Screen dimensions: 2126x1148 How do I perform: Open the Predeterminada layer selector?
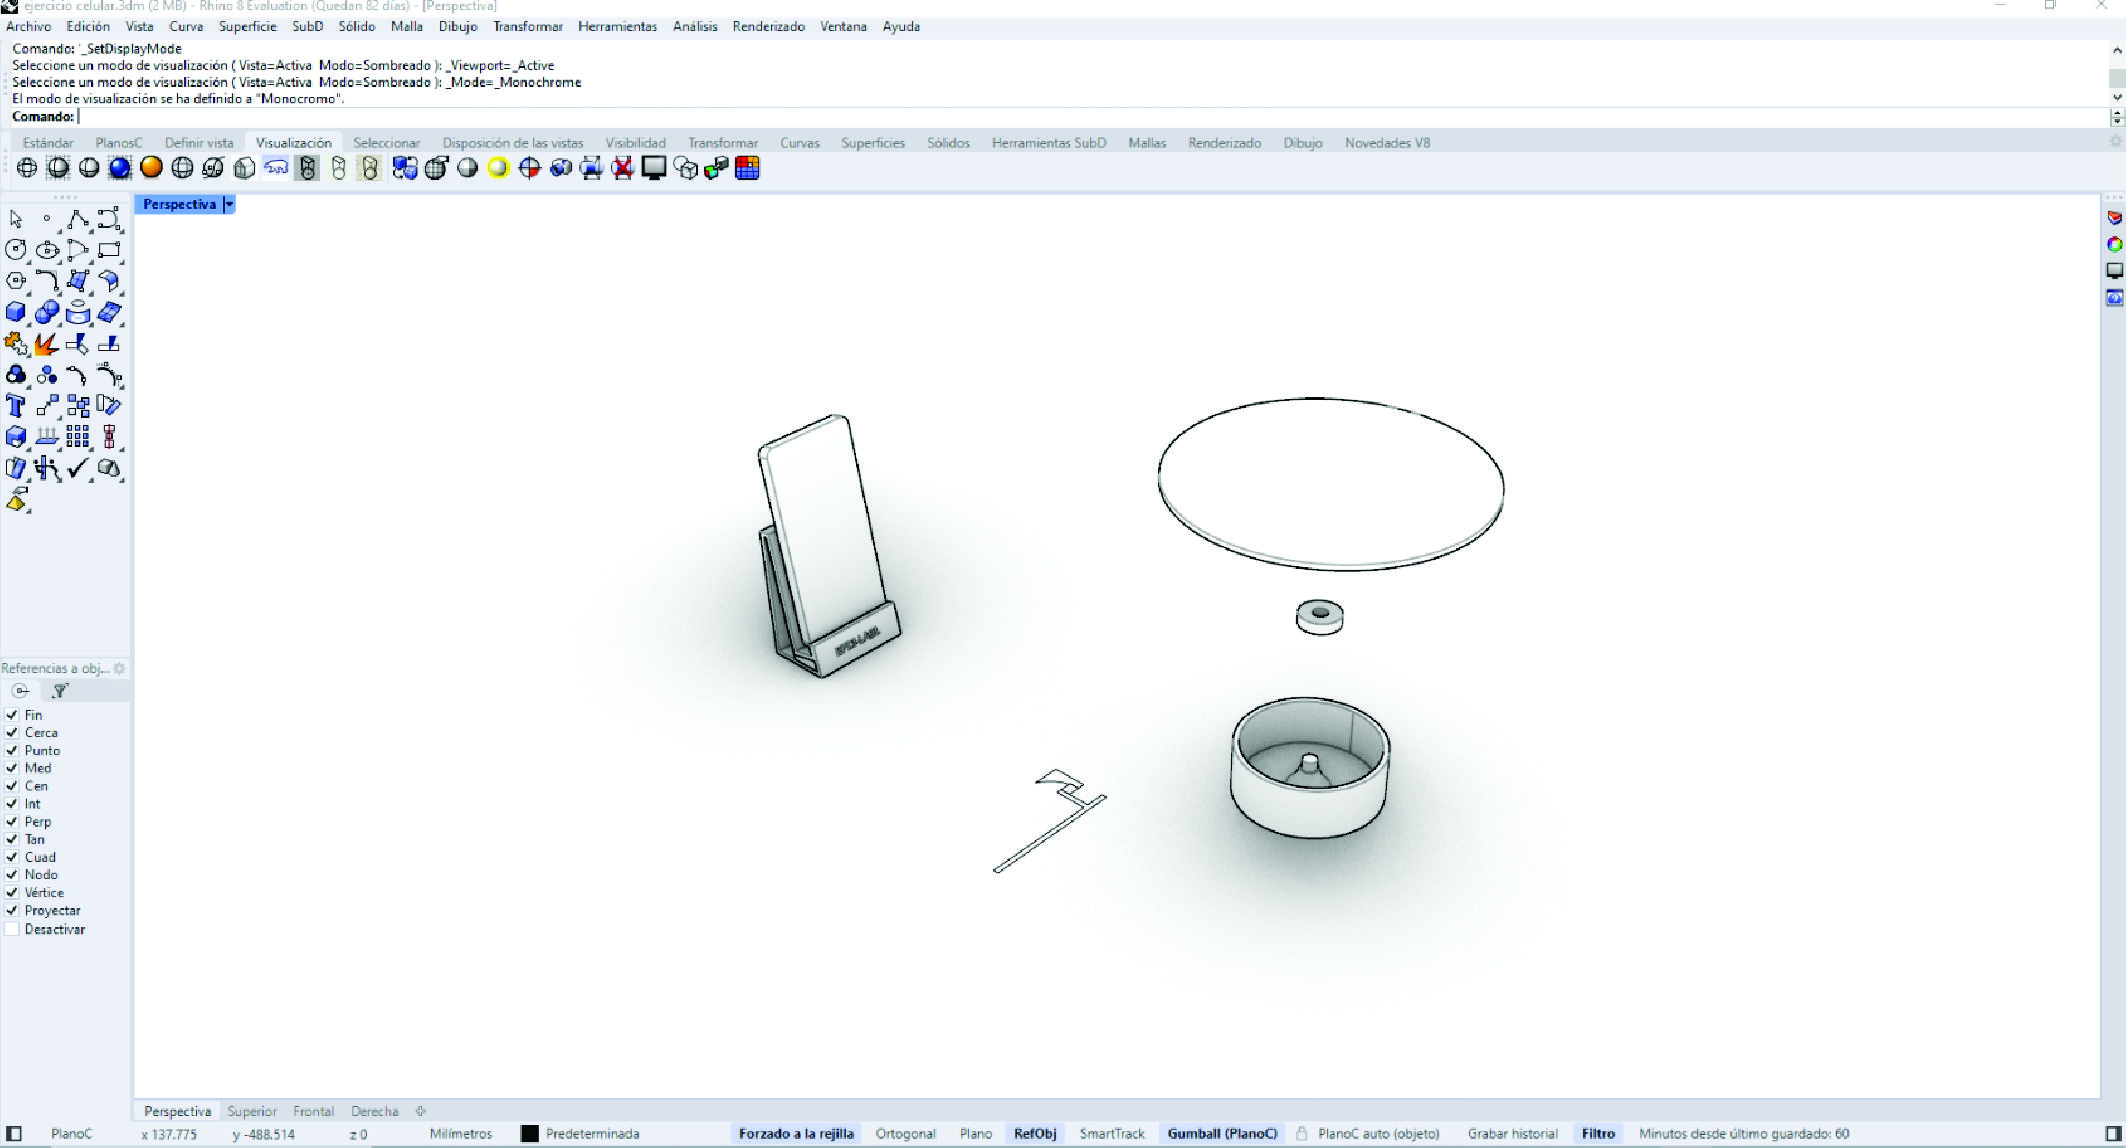(x=591, y=1134)
